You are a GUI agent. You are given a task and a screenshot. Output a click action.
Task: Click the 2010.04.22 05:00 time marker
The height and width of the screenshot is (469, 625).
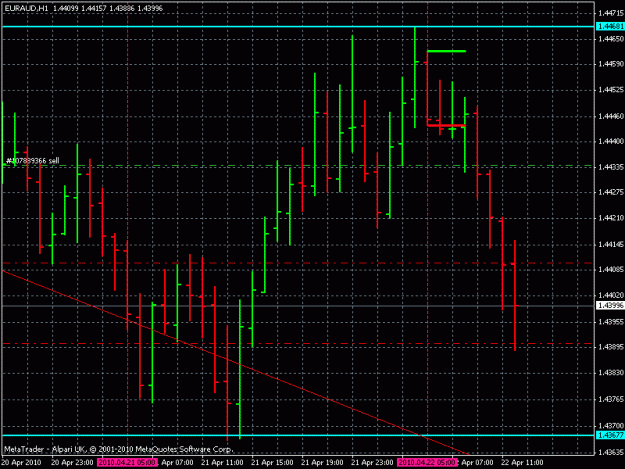click(427, 462)
